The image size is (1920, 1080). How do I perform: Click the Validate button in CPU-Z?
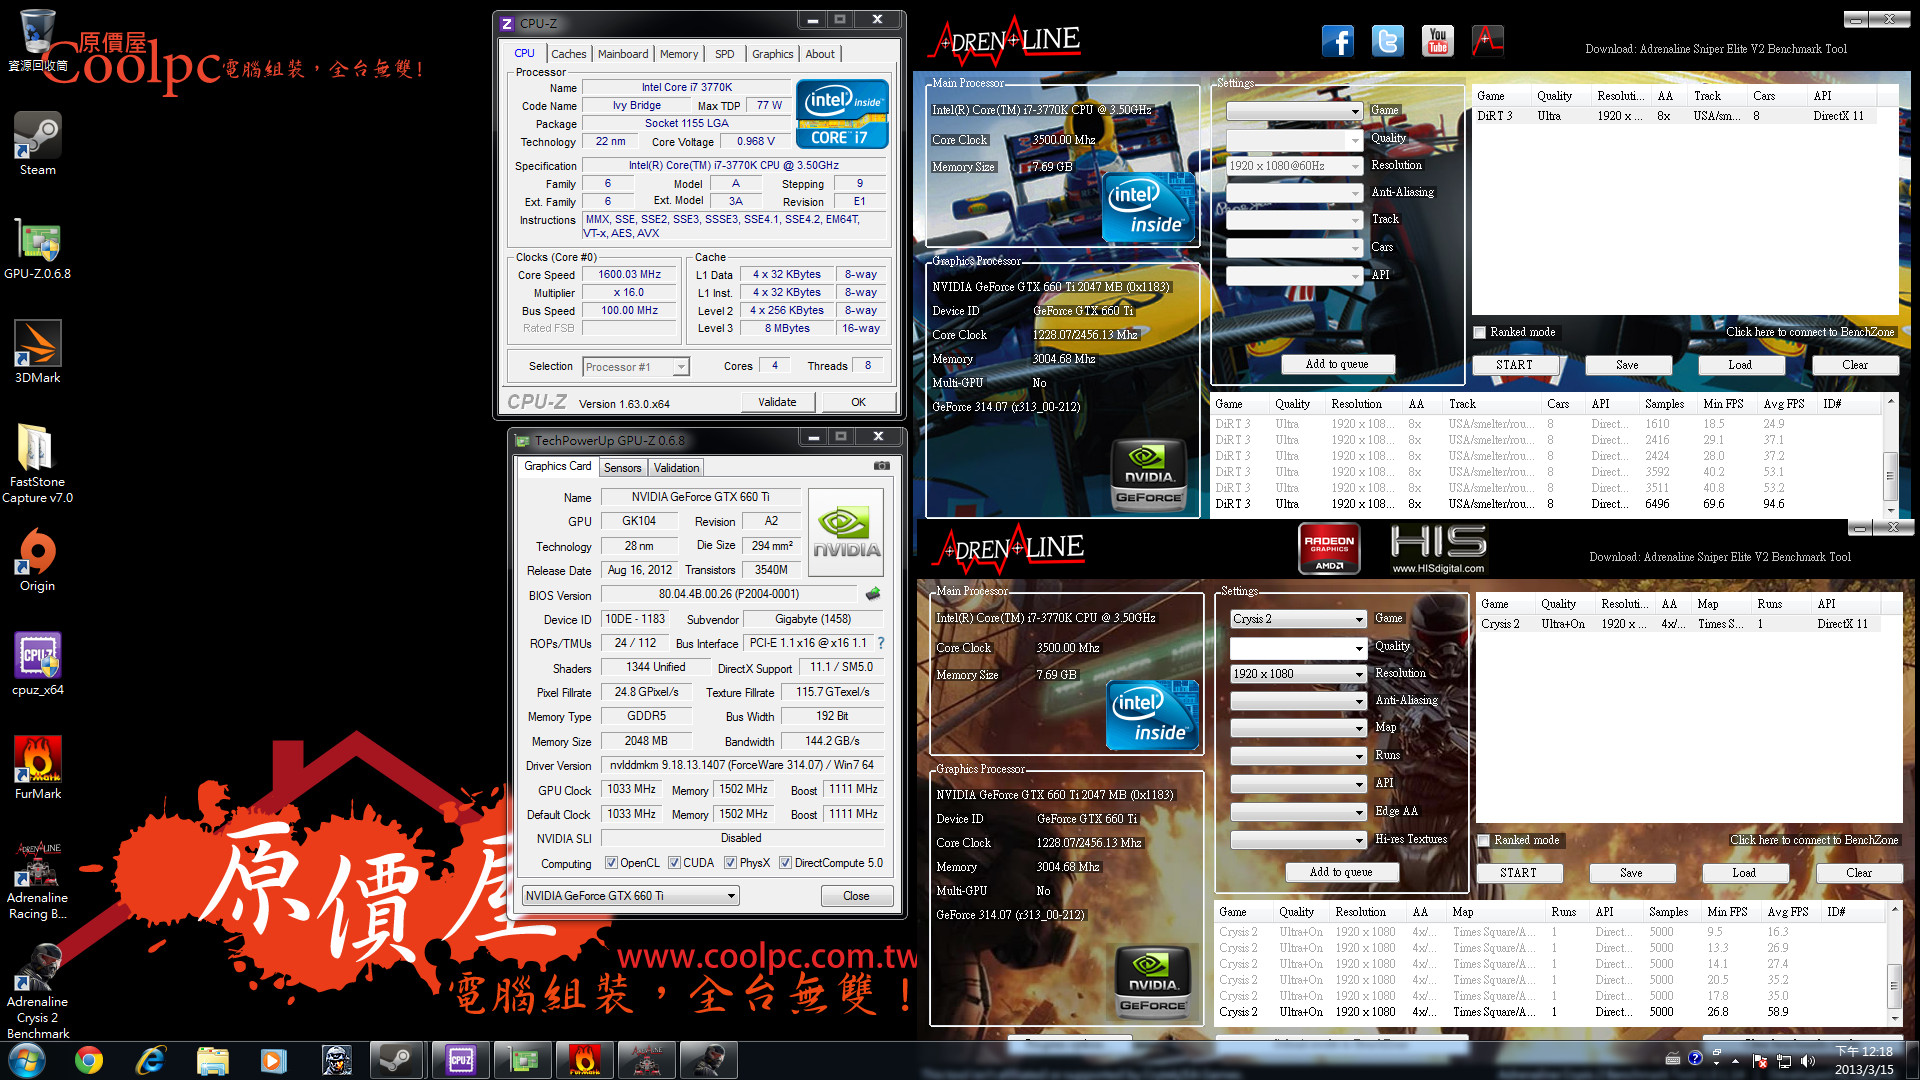(x=778, y=402)
